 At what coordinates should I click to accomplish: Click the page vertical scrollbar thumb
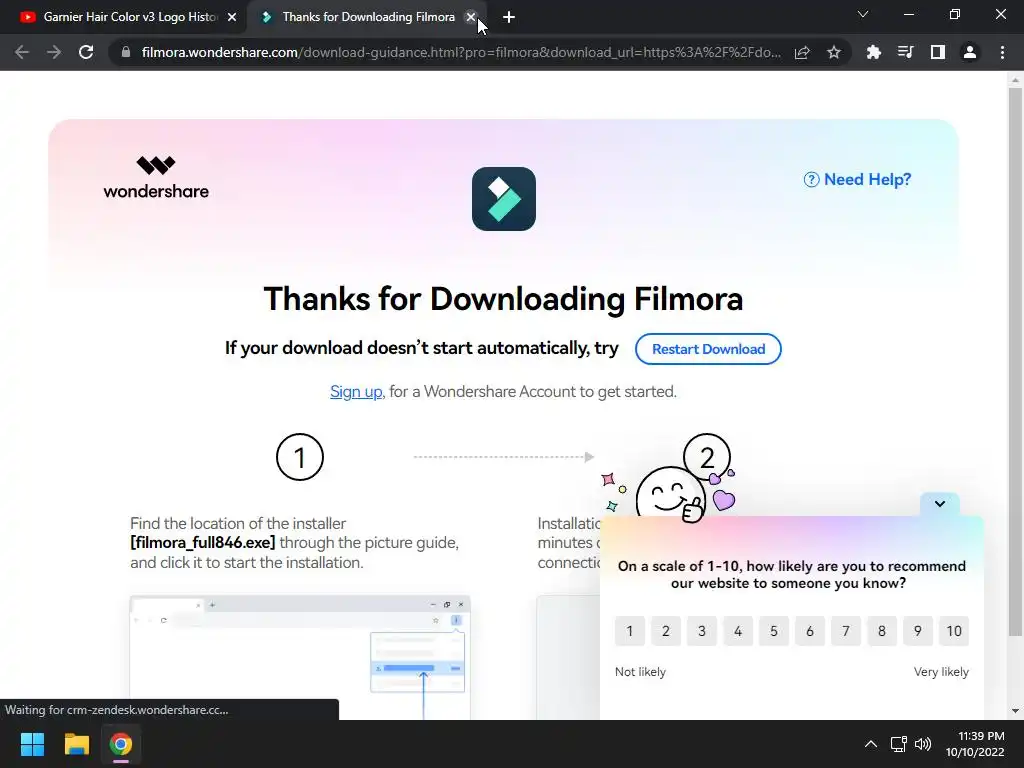point(1015,362)
